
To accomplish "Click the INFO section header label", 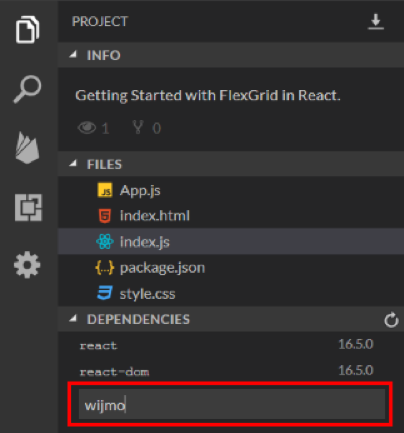I will click(x=103, y=55).
